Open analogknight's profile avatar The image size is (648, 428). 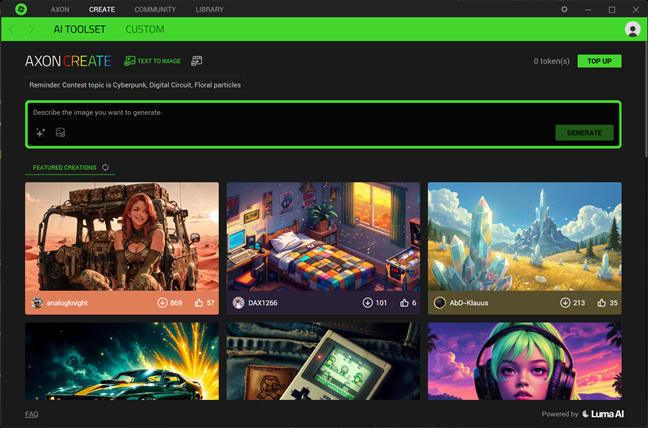coord(37,303)
